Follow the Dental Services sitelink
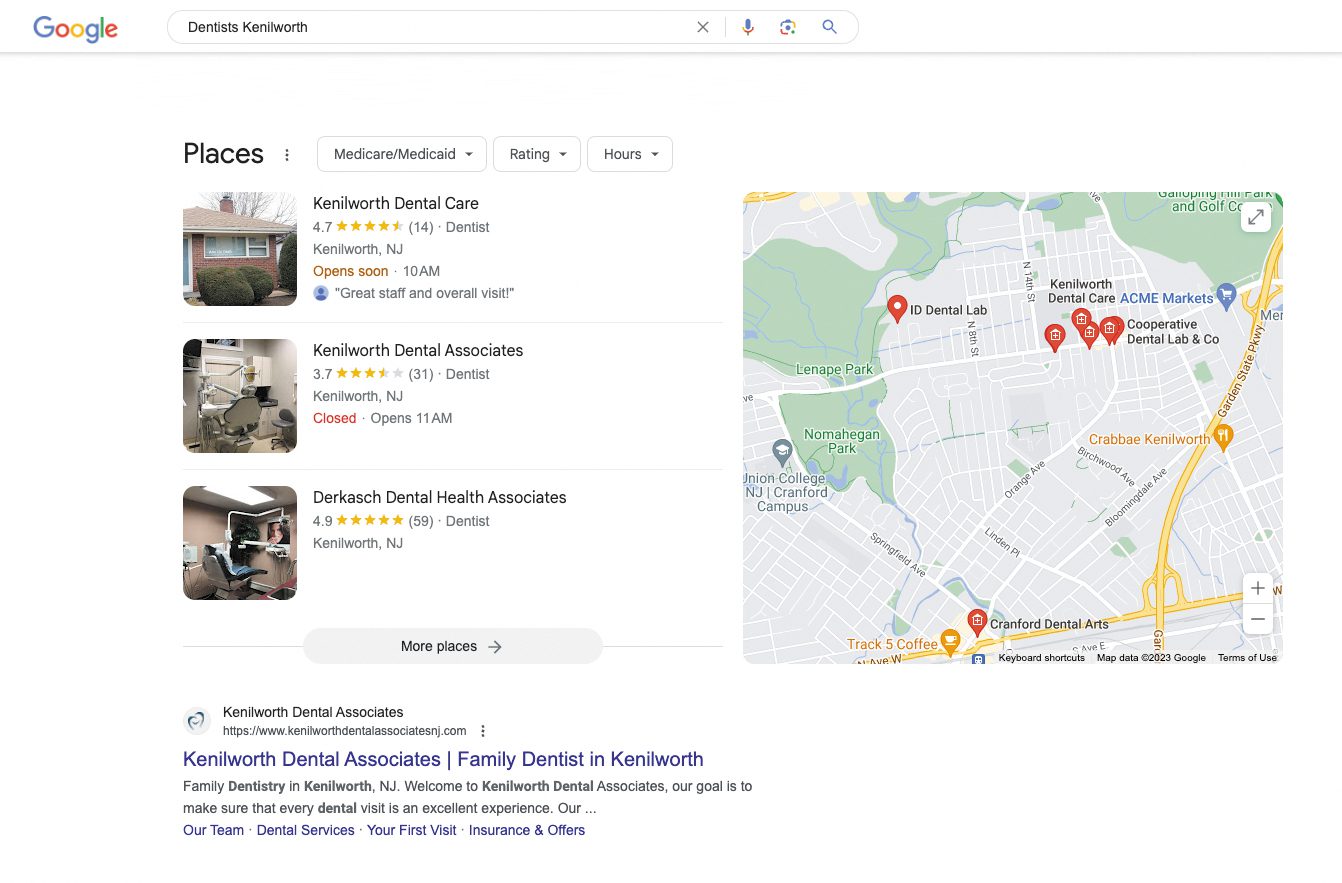Screen dimensions: 1342x883 click(x=306, y=830)
